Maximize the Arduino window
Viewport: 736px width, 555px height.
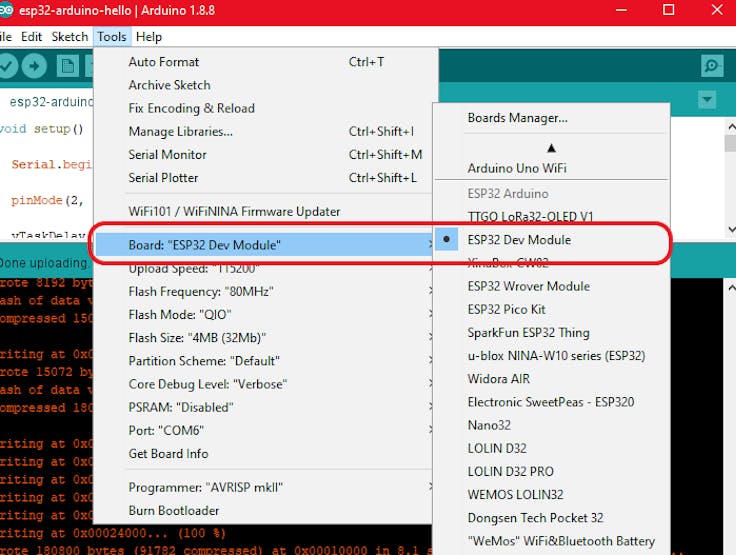point(668,10)
